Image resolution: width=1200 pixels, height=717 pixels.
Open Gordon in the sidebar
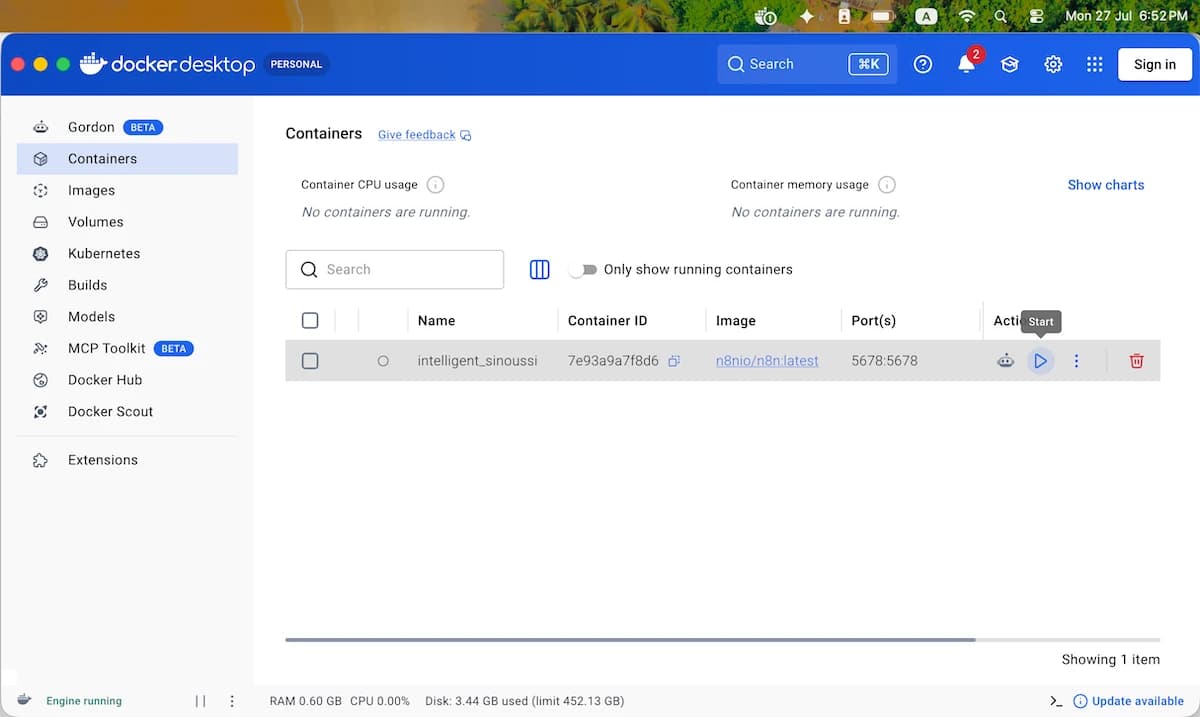(127, 127)
